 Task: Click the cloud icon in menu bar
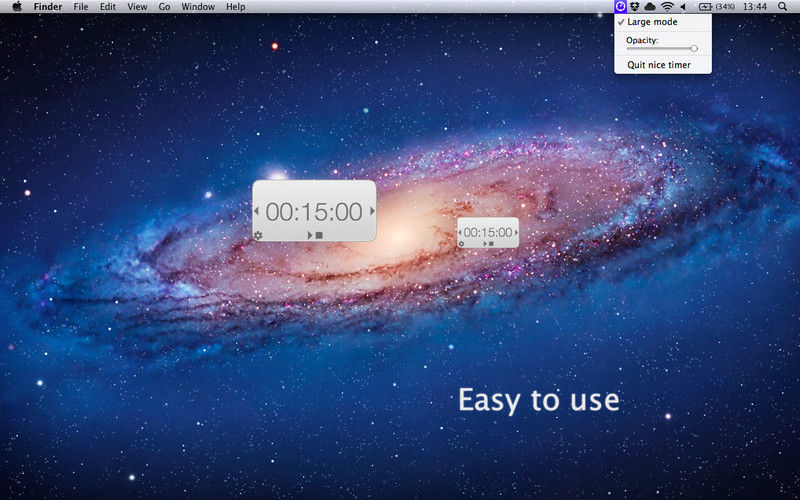pyautogui.click(x=649, y=7)
